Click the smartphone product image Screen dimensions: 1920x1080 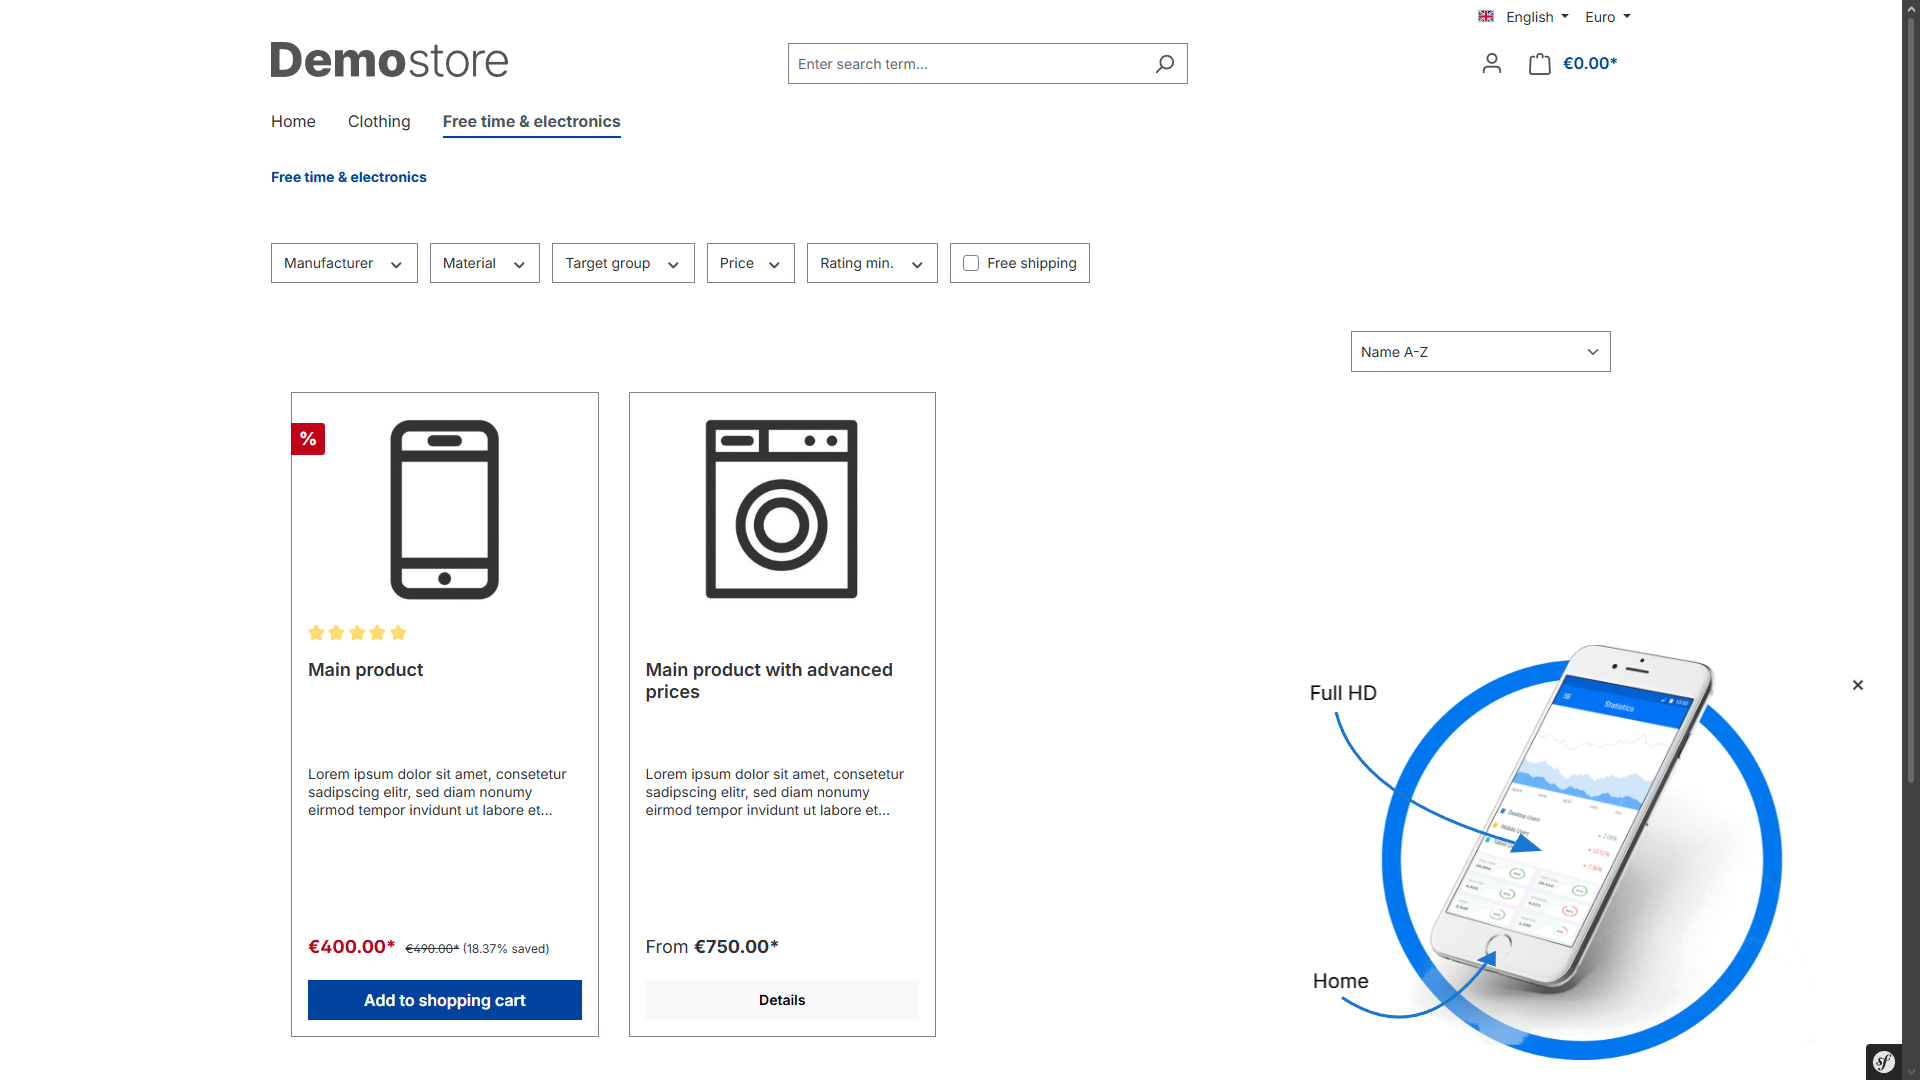coord(445,509)
